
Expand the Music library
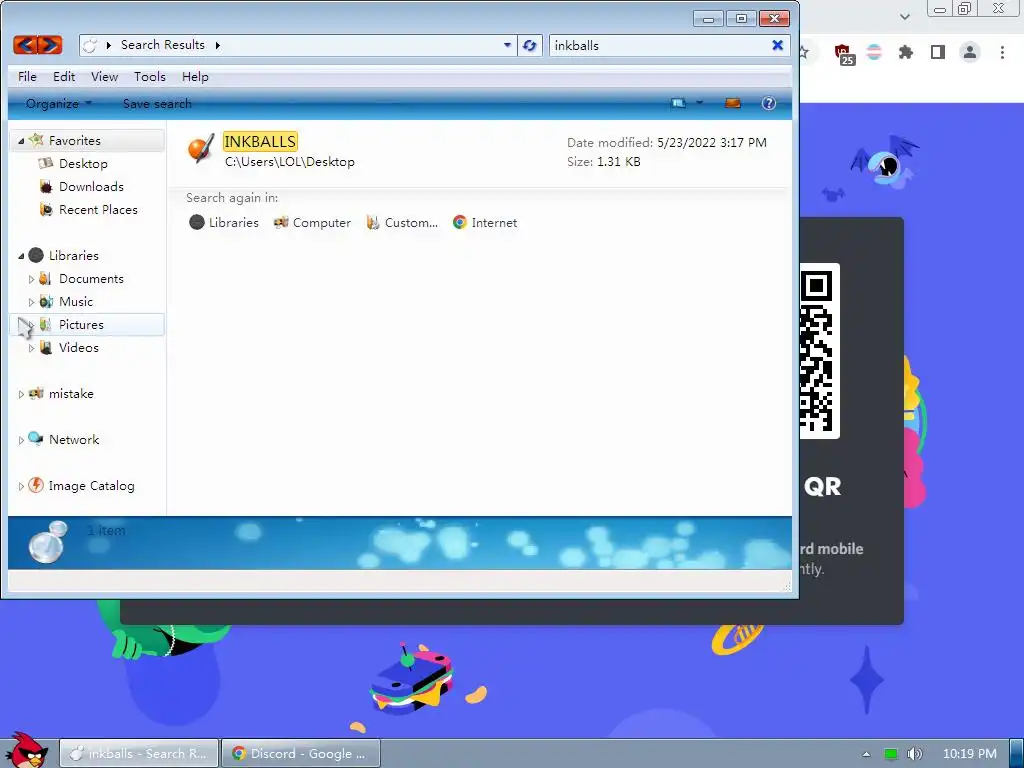point(31,302)
